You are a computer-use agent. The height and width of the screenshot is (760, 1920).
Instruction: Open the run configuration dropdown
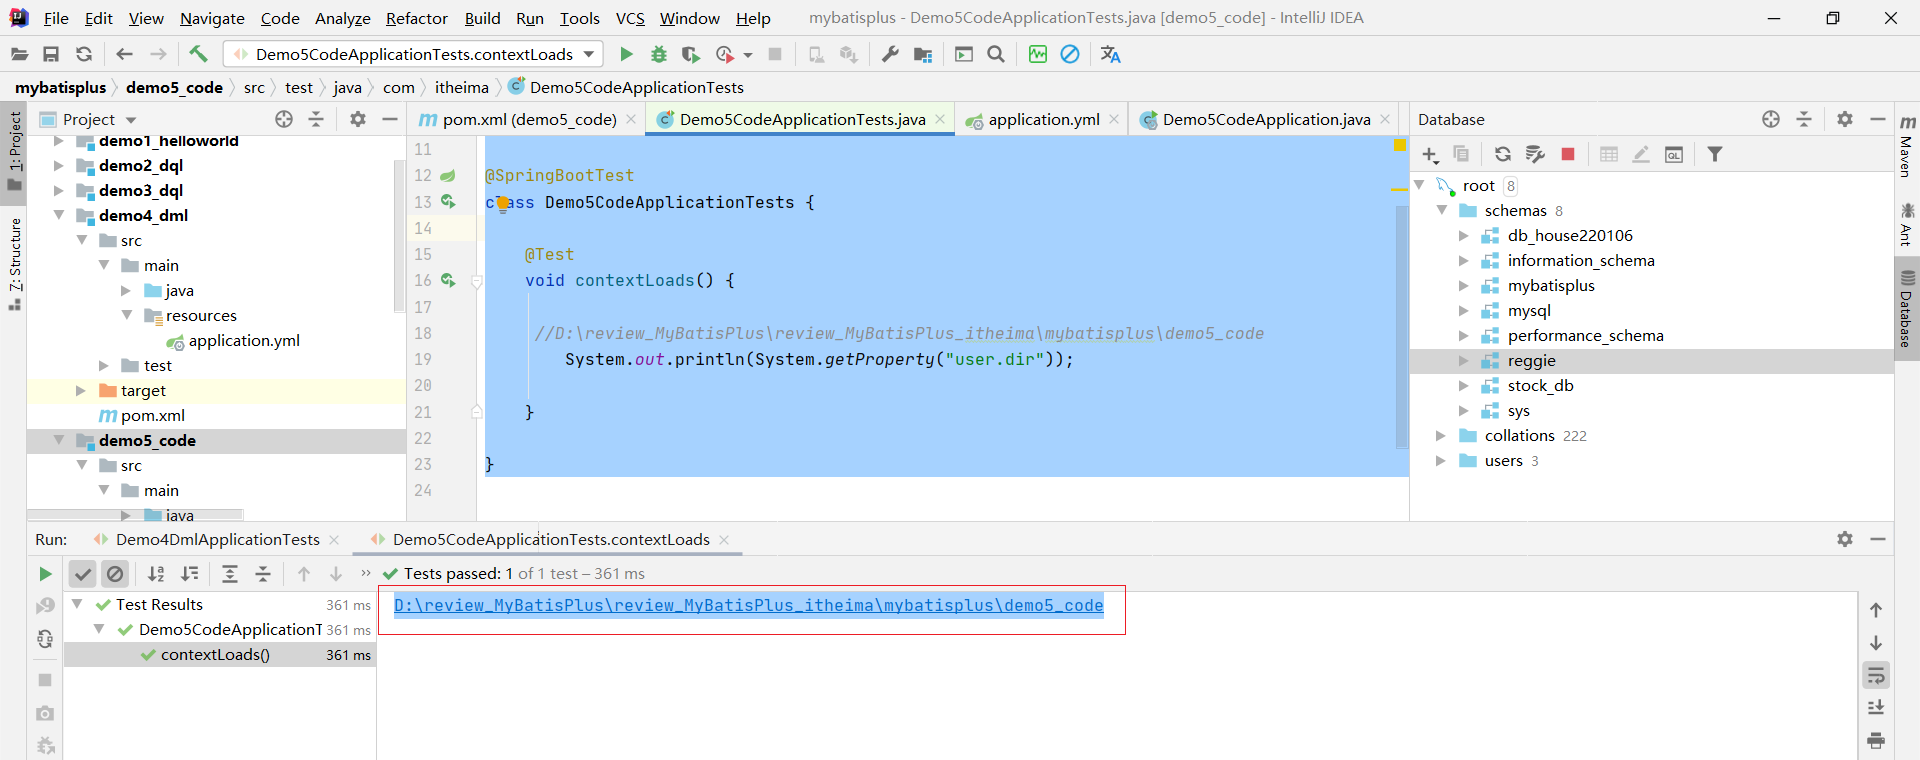coord(589,54)
